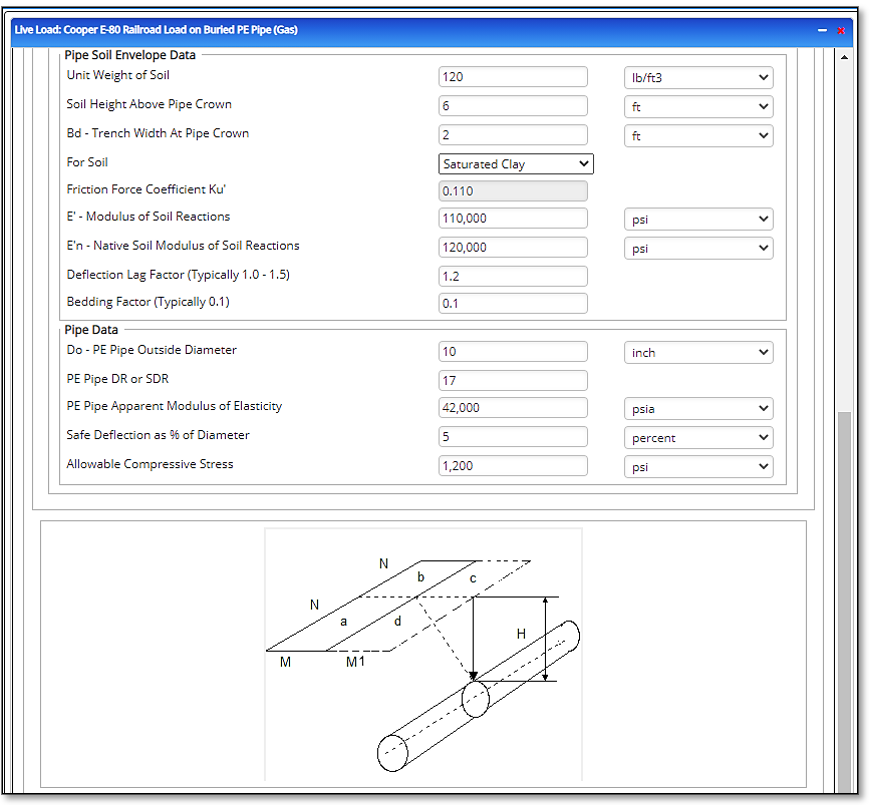Click the trench geometry diagram thumbnail
Screen dimensions: 879x805
422,657
